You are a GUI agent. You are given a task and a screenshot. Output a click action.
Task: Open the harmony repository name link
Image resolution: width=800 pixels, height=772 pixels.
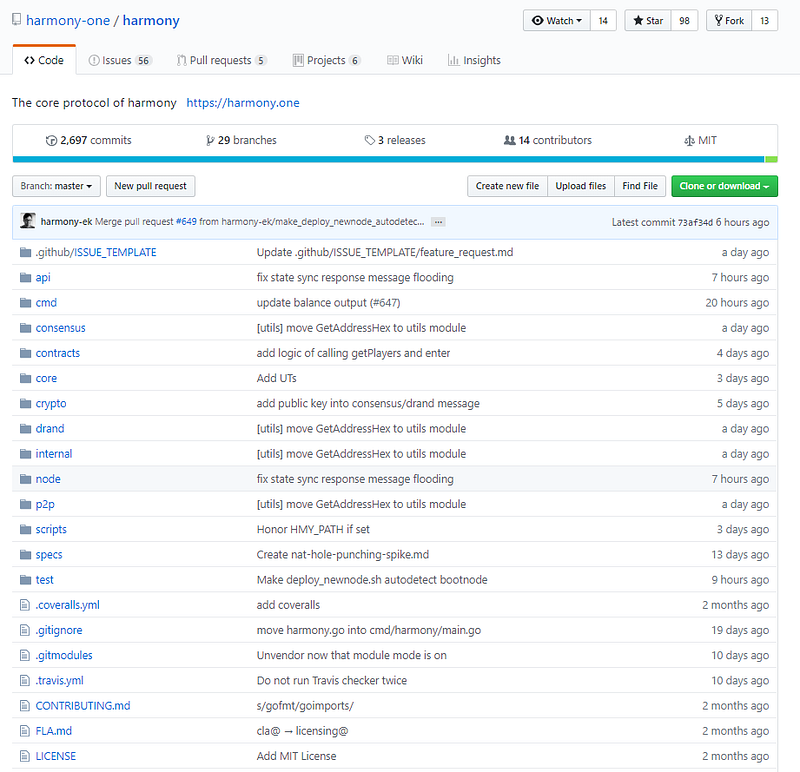point(151,20)
